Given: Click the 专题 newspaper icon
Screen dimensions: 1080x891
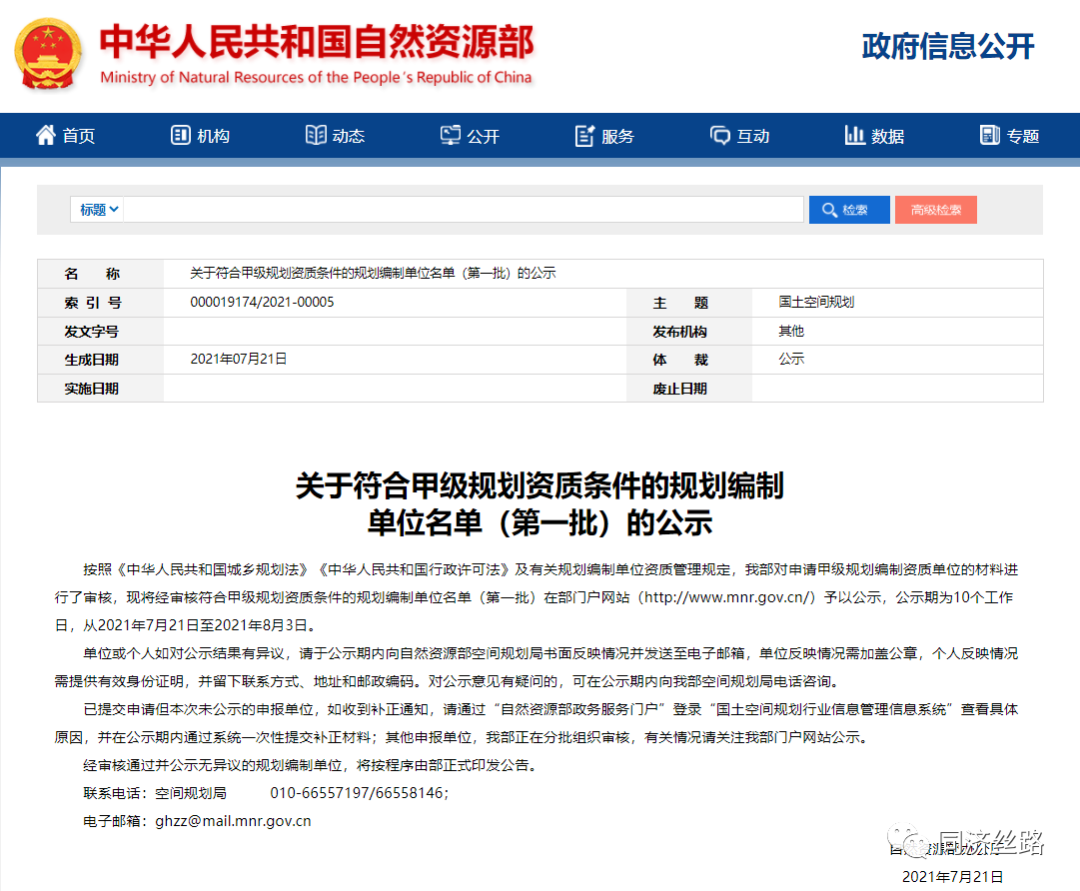Looking at the screenshot, I should click(x=990, y=135).
